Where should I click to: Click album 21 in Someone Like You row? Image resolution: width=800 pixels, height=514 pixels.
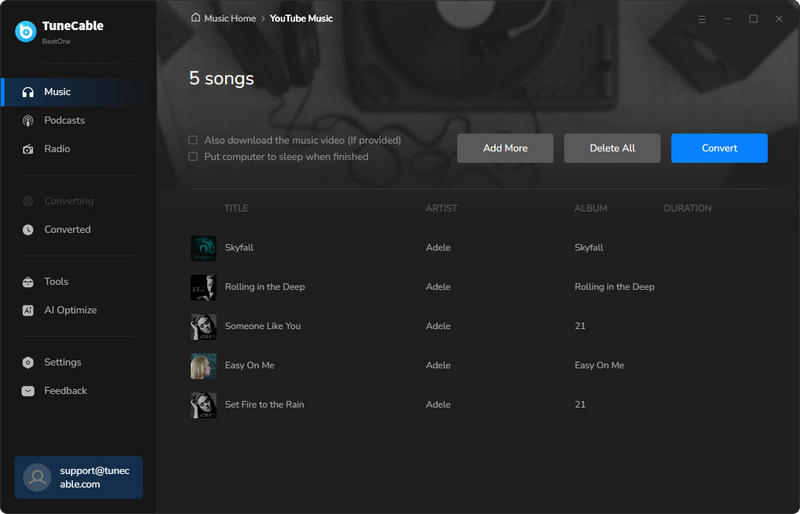(580, 326)
